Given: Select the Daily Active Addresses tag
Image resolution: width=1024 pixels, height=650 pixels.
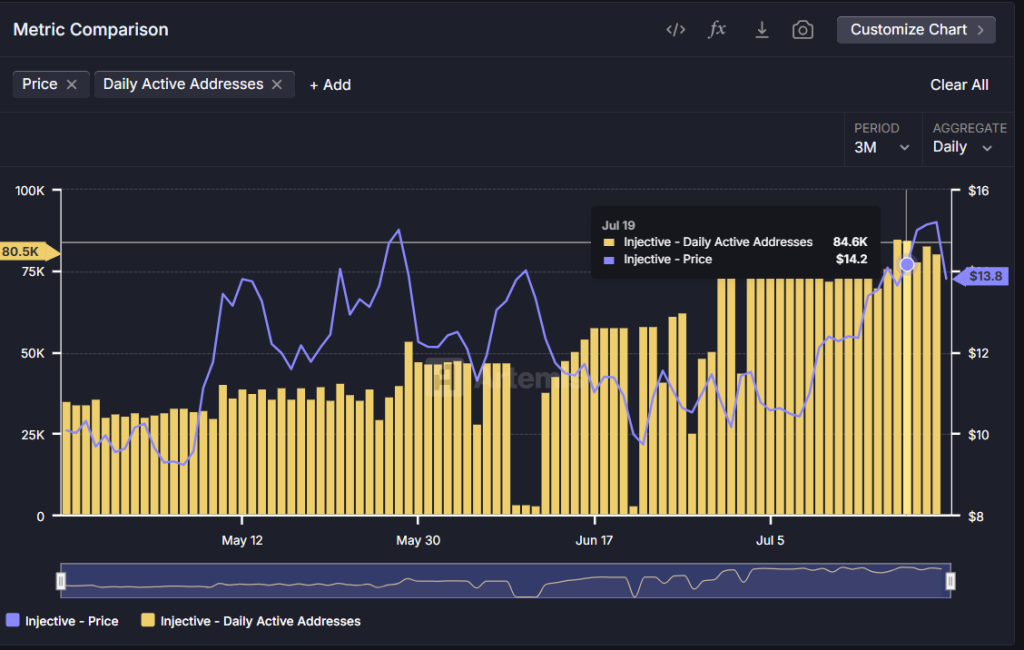Looking at the screenshot, I should pyautogui.click(x=183, y=85).
